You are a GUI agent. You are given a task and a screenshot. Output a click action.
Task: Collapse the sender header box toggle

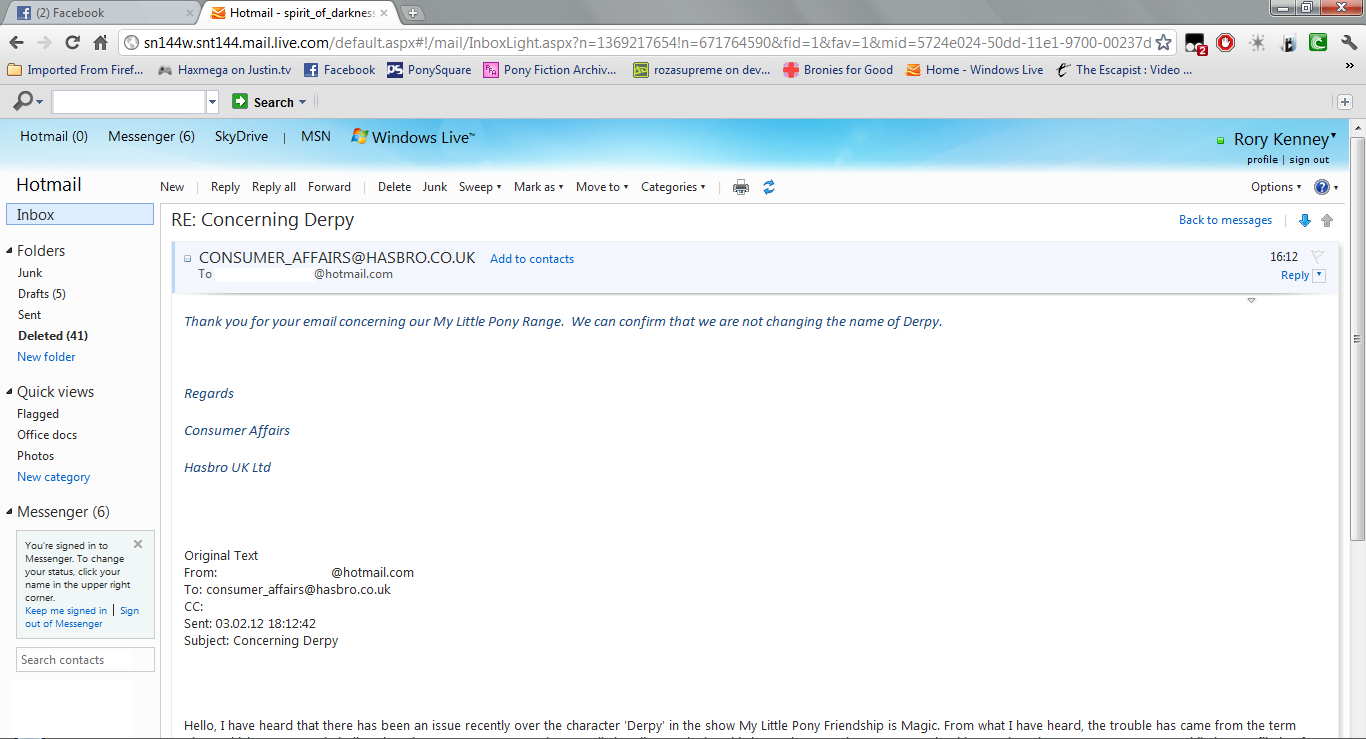pos(188,258)
